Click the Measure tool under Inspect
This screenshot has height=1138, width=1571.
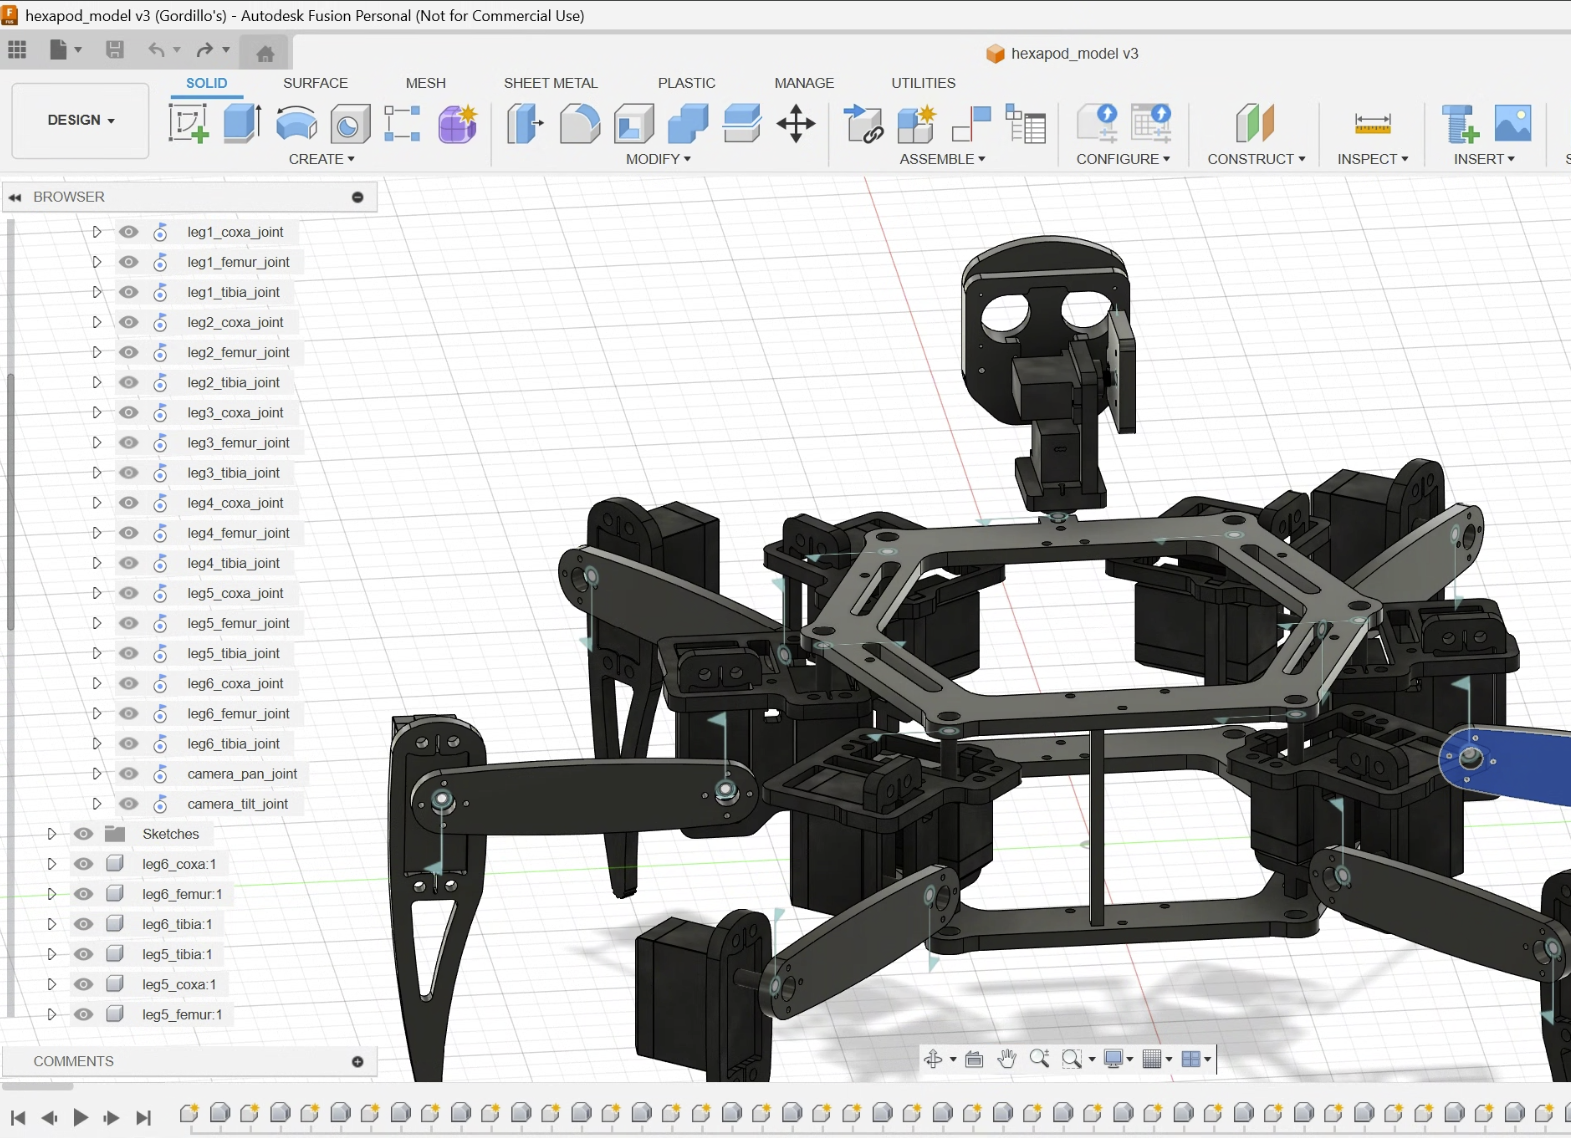(1372, 124)
